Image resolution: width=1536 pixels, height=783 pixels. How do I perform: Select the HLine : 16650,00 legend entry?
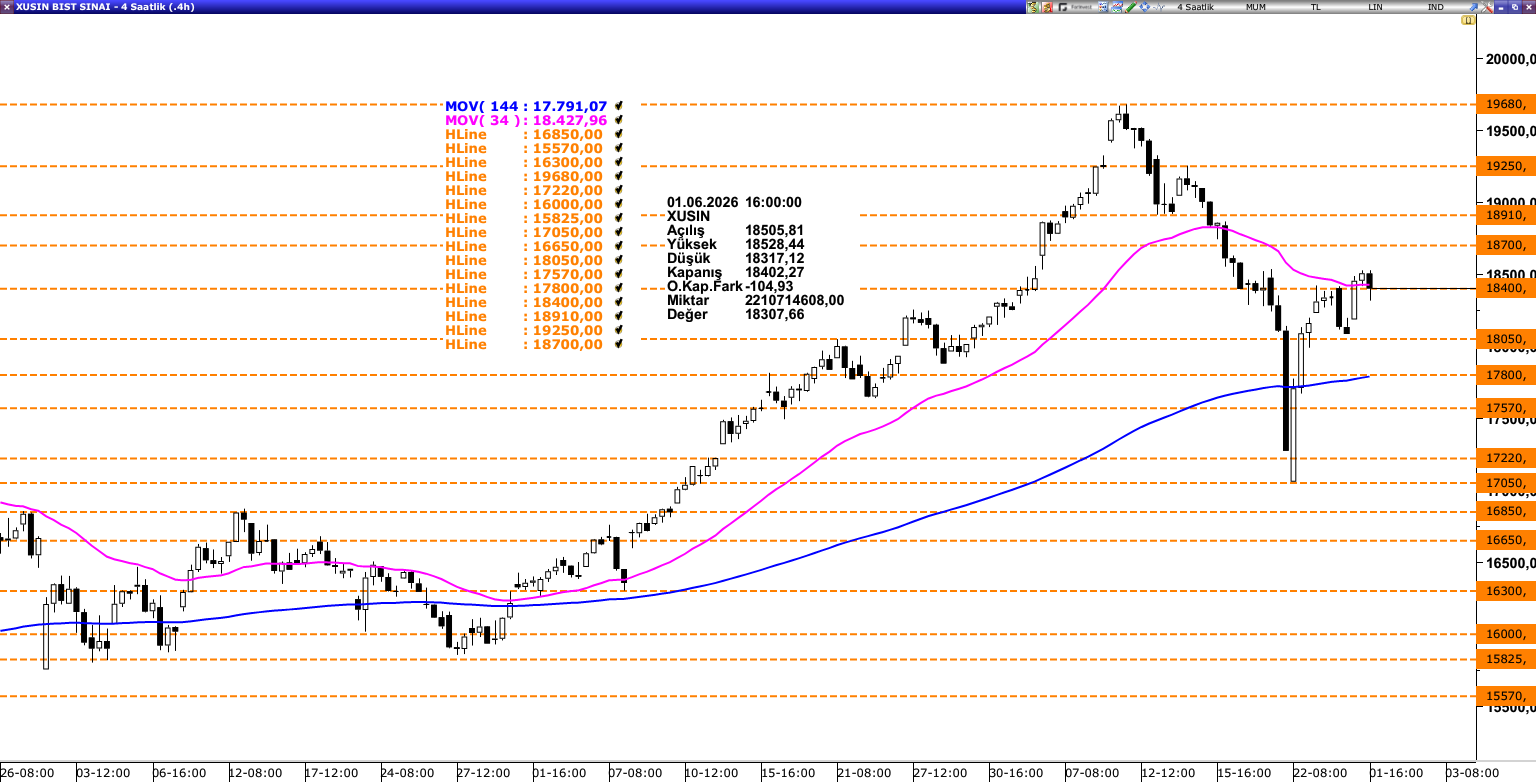click(x=524, y=246)
